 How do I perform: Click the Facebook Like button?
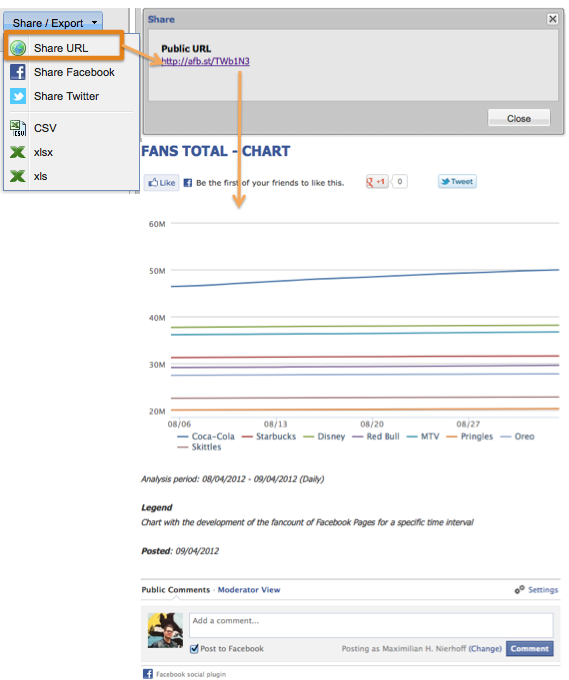(x=162, y=183)
